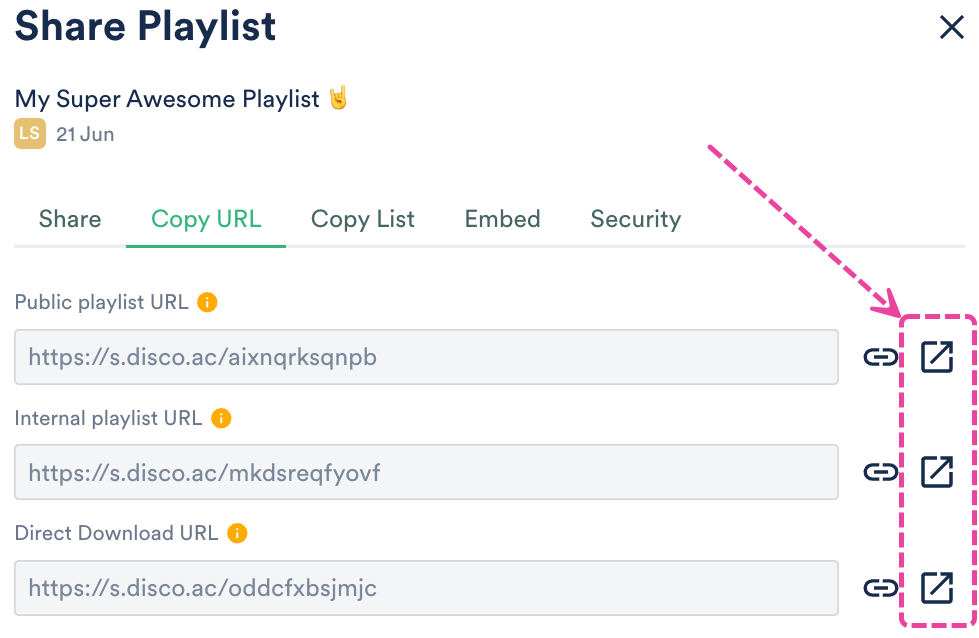
Task: Focus the Internal playlist URL field
Action: click(x=426, y=472)
